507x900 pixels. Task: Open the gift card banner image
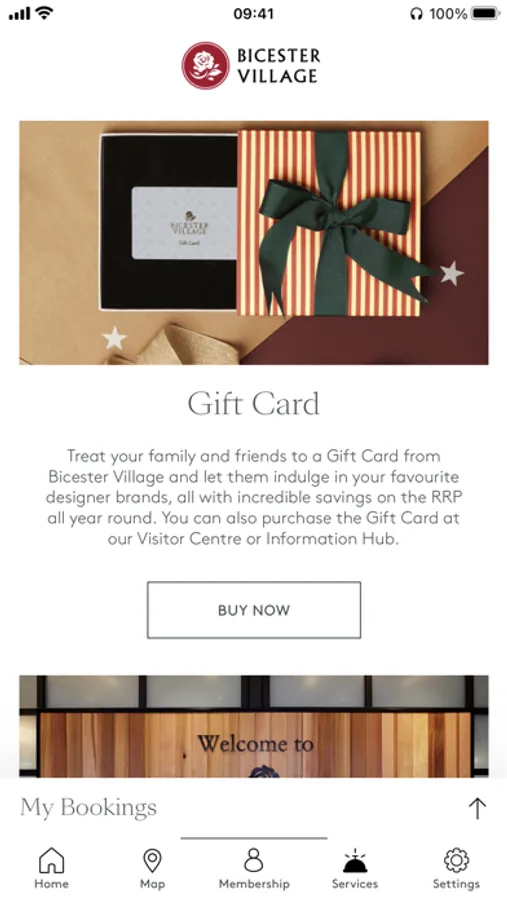(x=254, y=242)
